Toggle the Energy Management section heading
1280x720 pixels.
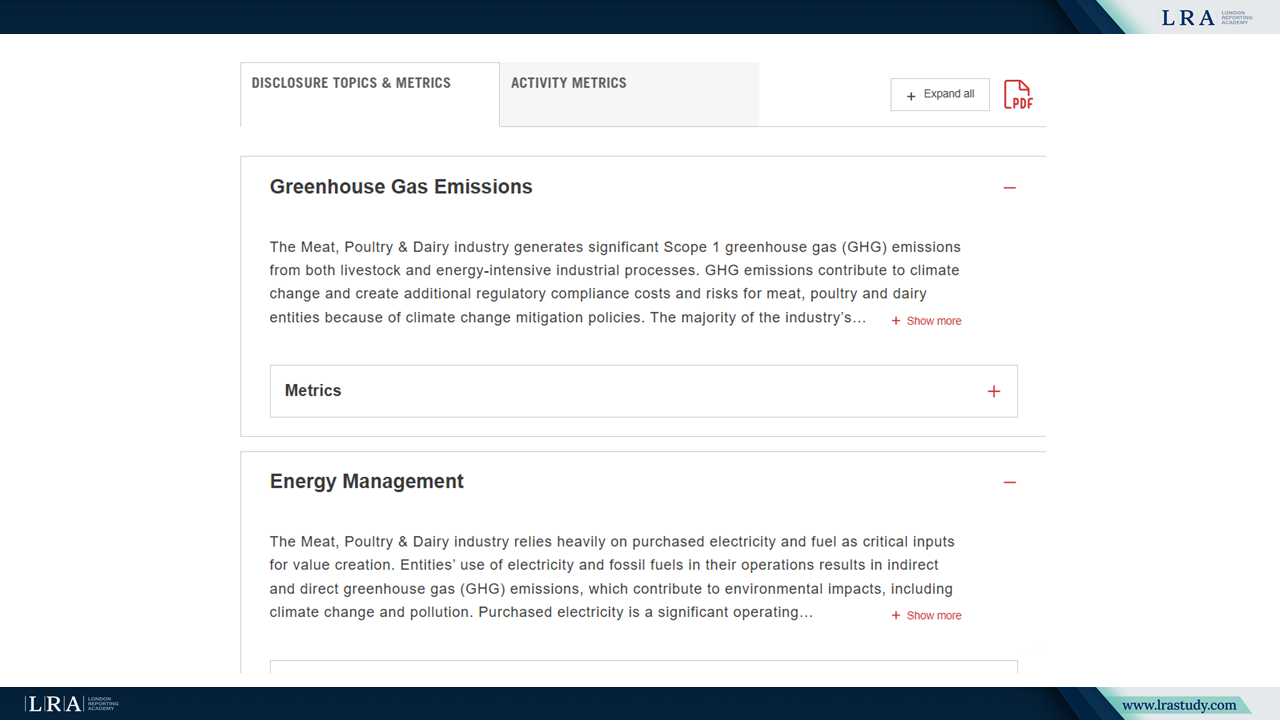pyautogui.click(x=367, y=482)
